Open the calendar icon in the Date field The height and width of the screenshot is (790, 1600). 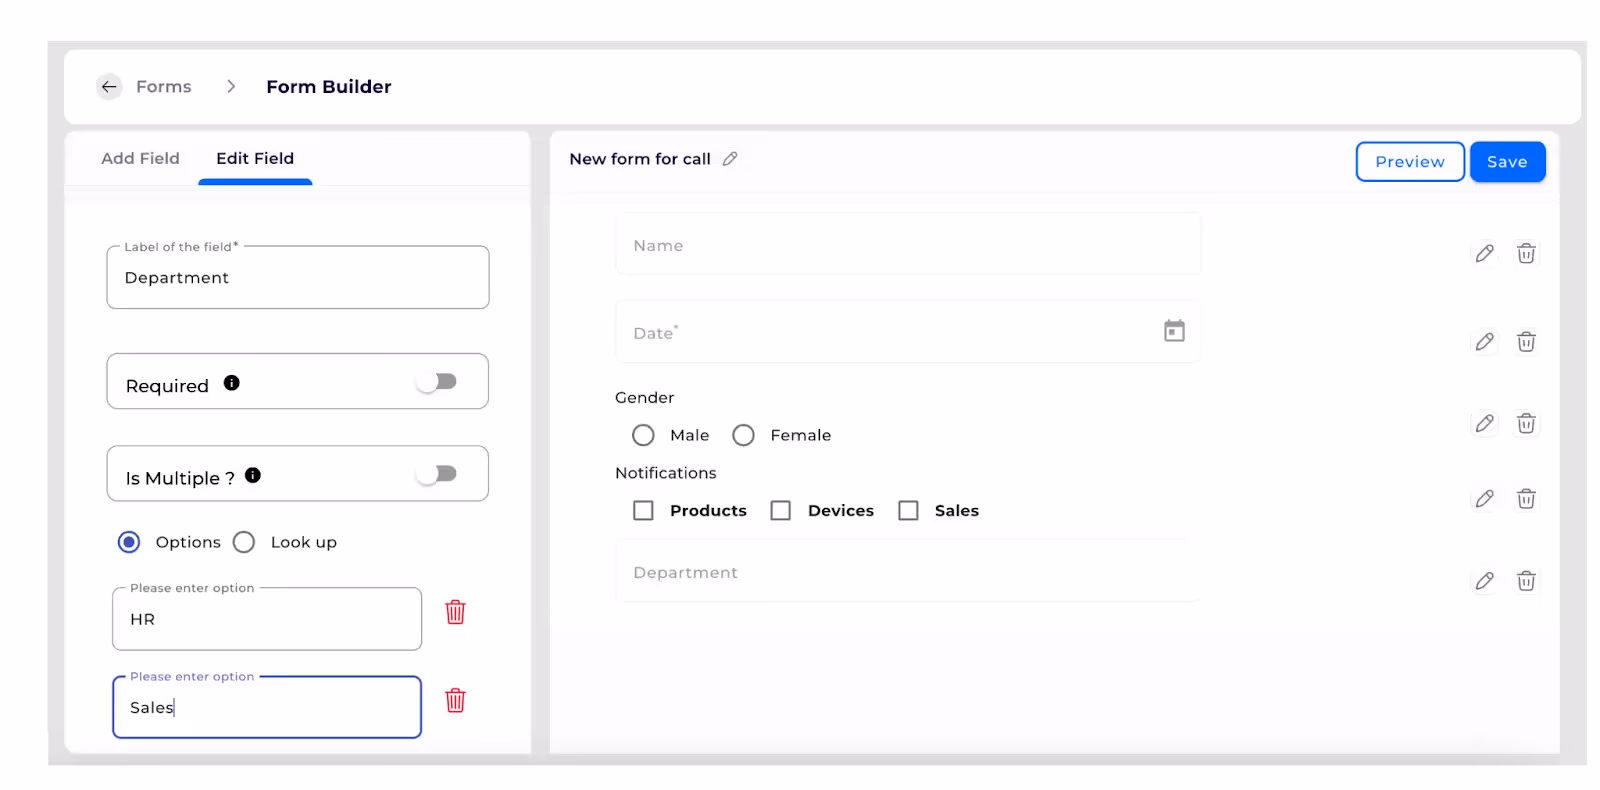1174,331
